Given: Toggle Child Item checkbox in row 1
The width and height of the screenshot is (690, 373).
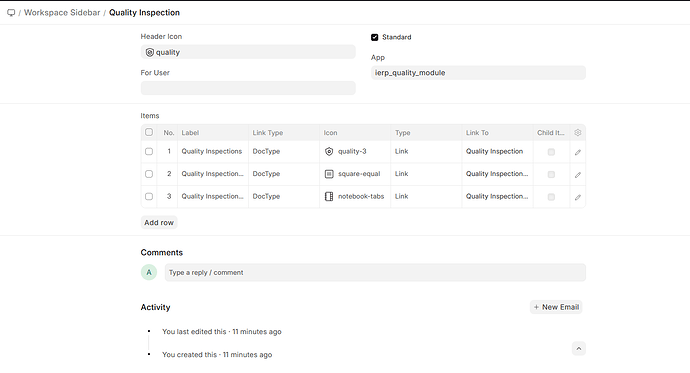Looking at the screenshot, I should pyautogui.click(x=551, y=152).
